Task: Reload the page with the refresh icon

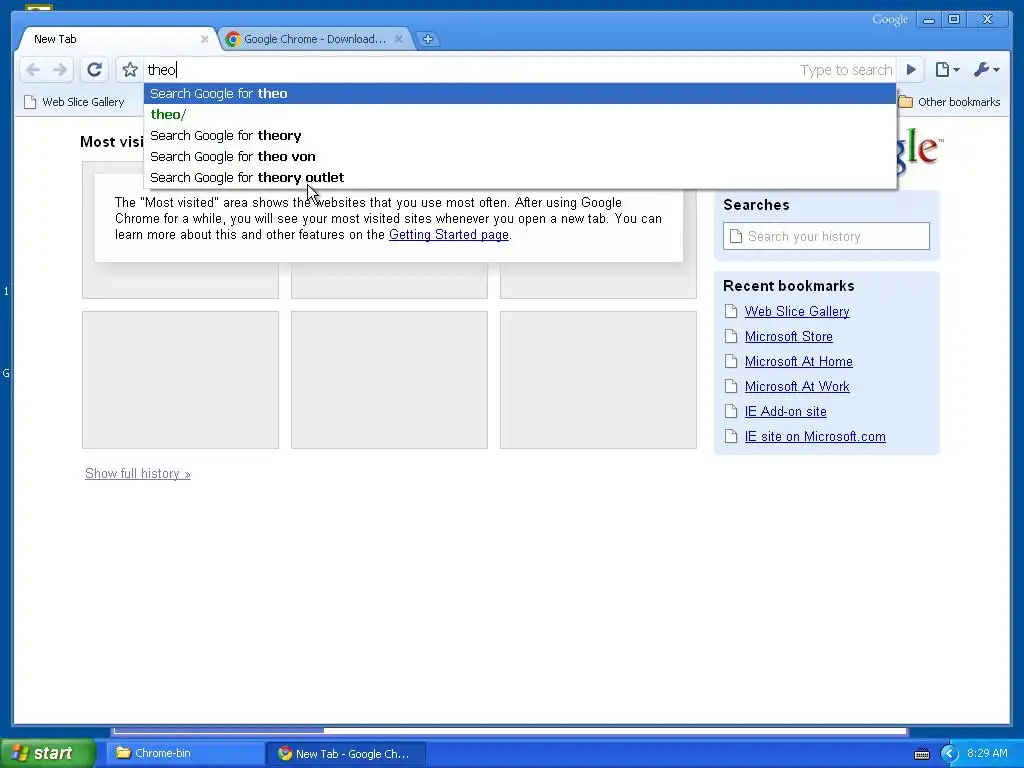Action: click(x=95, y=69)
